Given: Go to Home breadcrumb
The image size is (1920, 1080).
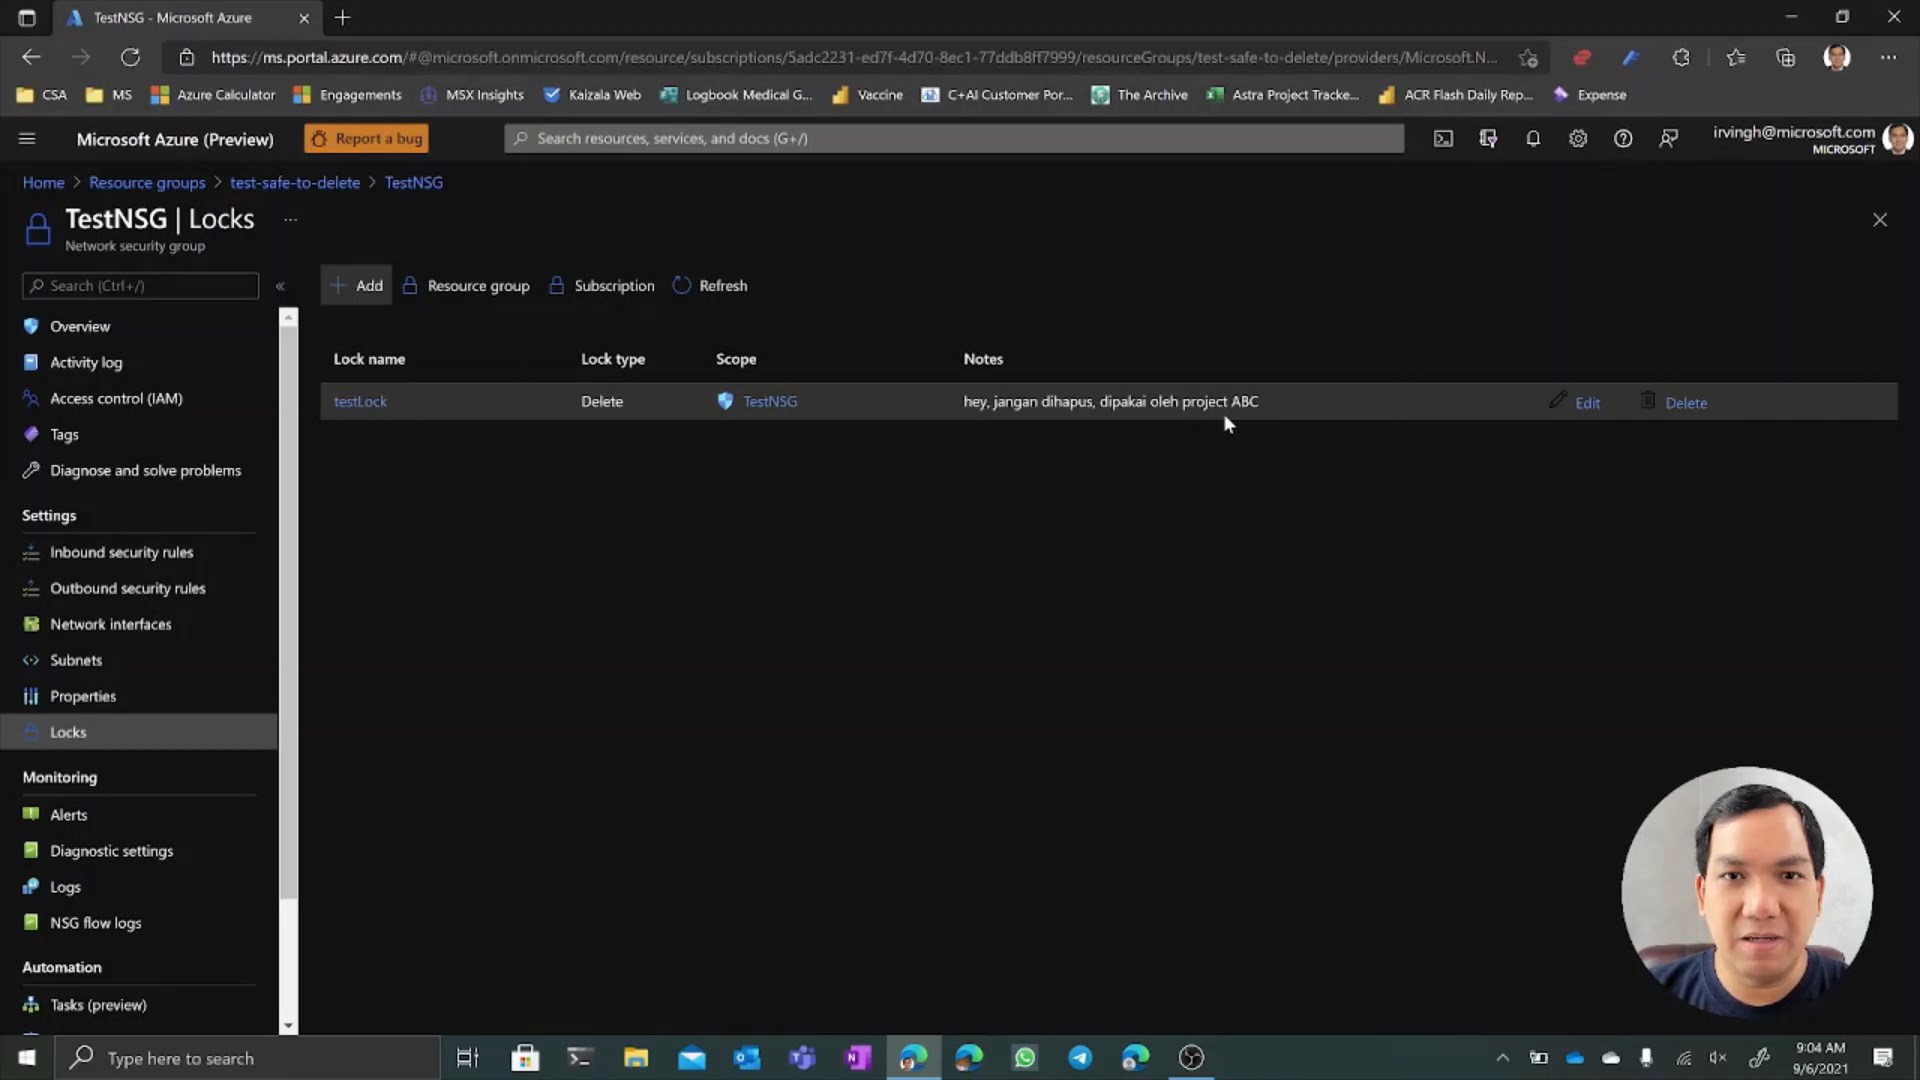Looking at the screenshot, I should tap(43, 182).
